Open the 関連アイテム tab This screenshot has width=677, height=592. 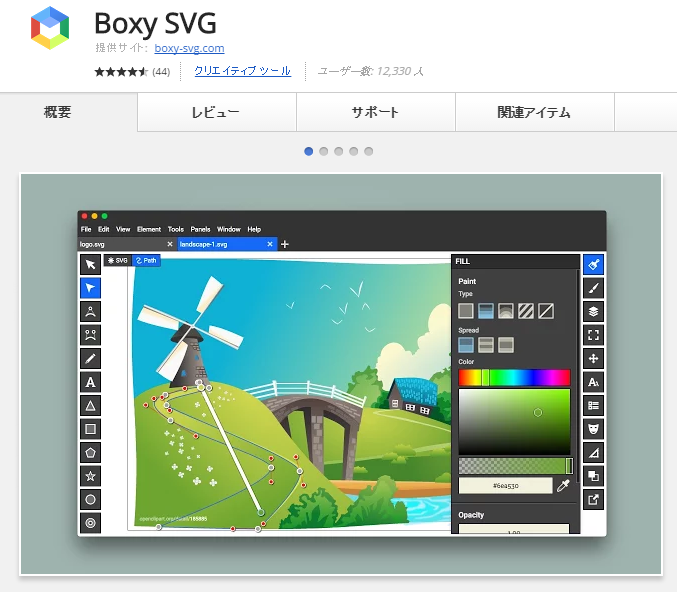pos(535,112)
